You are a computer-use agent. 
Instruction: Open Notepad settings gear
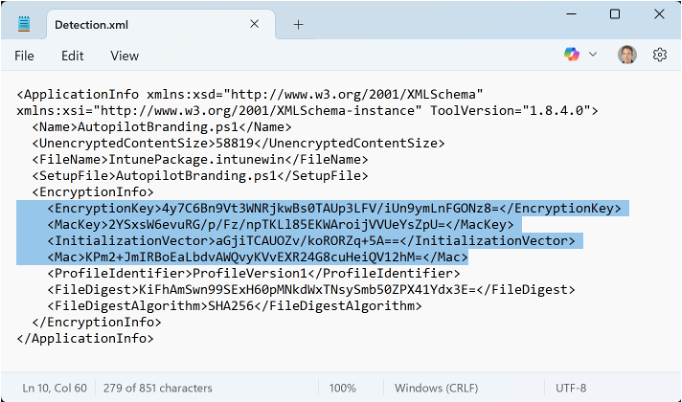(660, 55)
